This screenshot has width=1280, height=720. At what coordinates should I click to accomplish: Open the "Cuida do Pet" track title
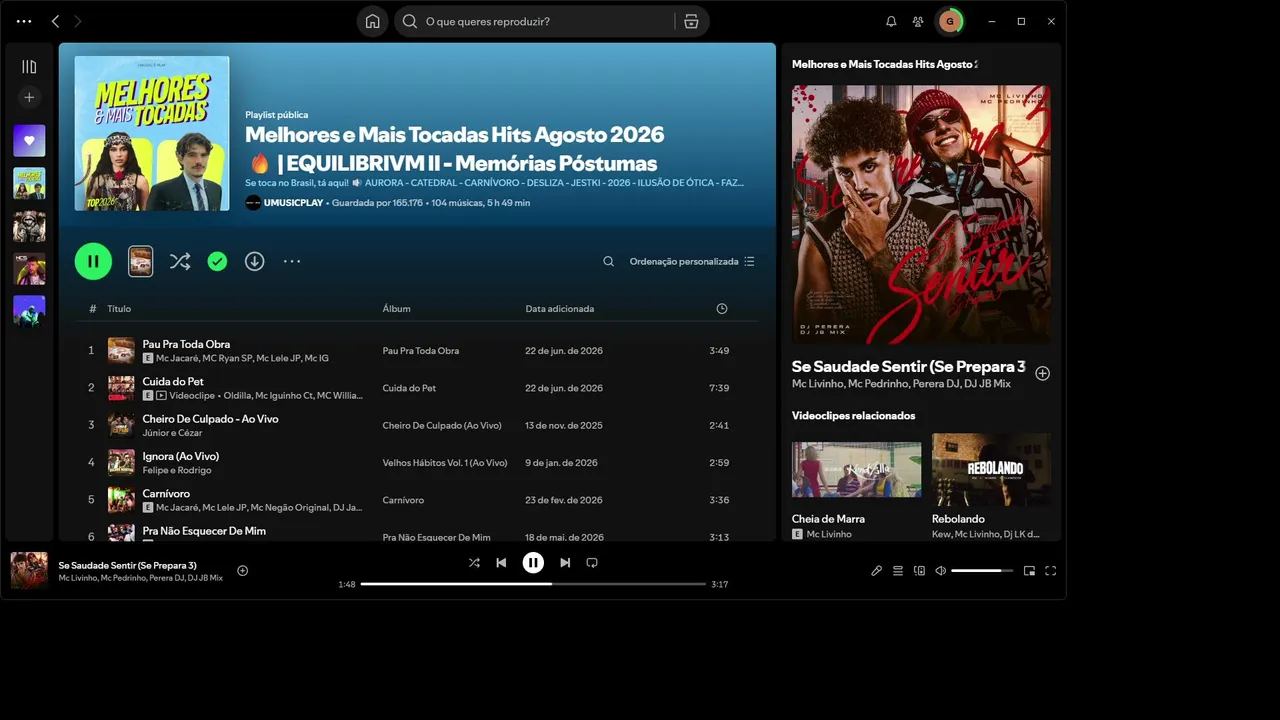click(173, 381)
